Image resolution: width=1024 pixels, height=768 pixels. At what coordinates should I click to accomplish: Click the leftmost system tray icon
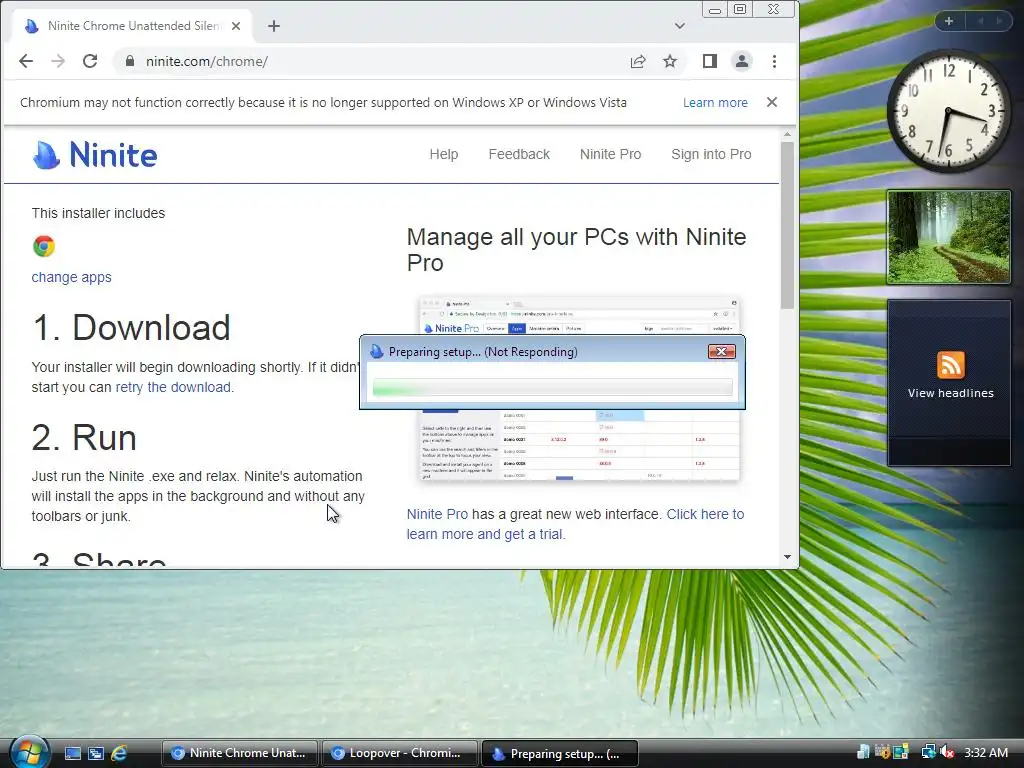(863, 753)
